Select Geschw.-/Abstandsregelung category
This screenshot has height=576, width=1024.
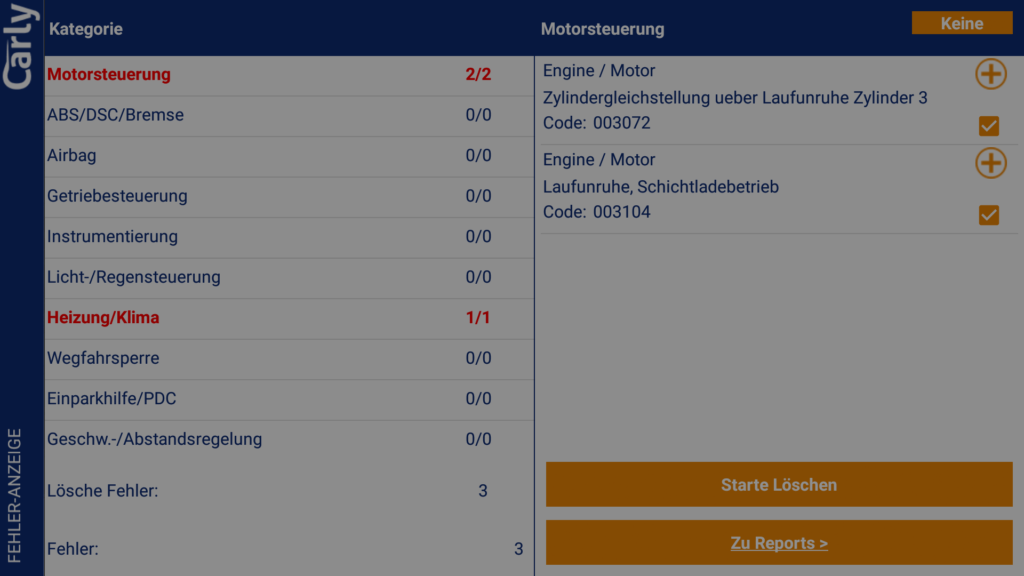tap(154, 439)
